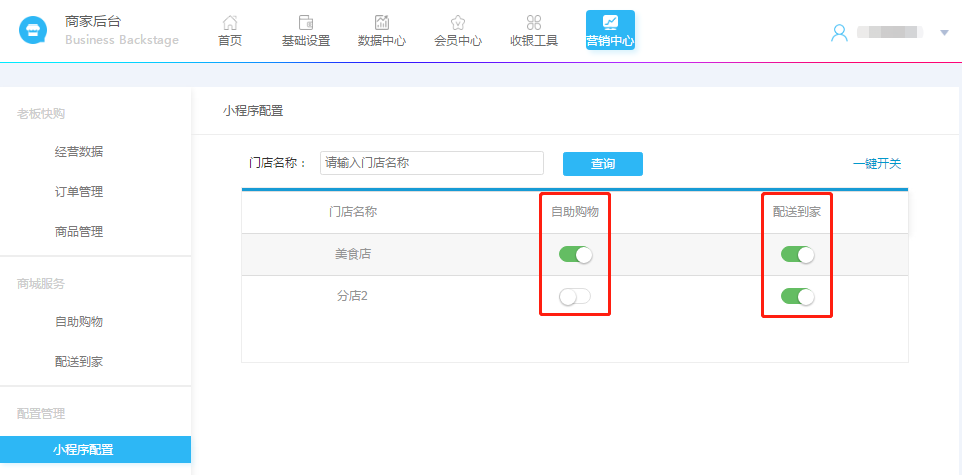The width and height of the screenshot is (962, 475).
Task: Select 收银工具 cashier tools icon
Action: coord(534,23)
